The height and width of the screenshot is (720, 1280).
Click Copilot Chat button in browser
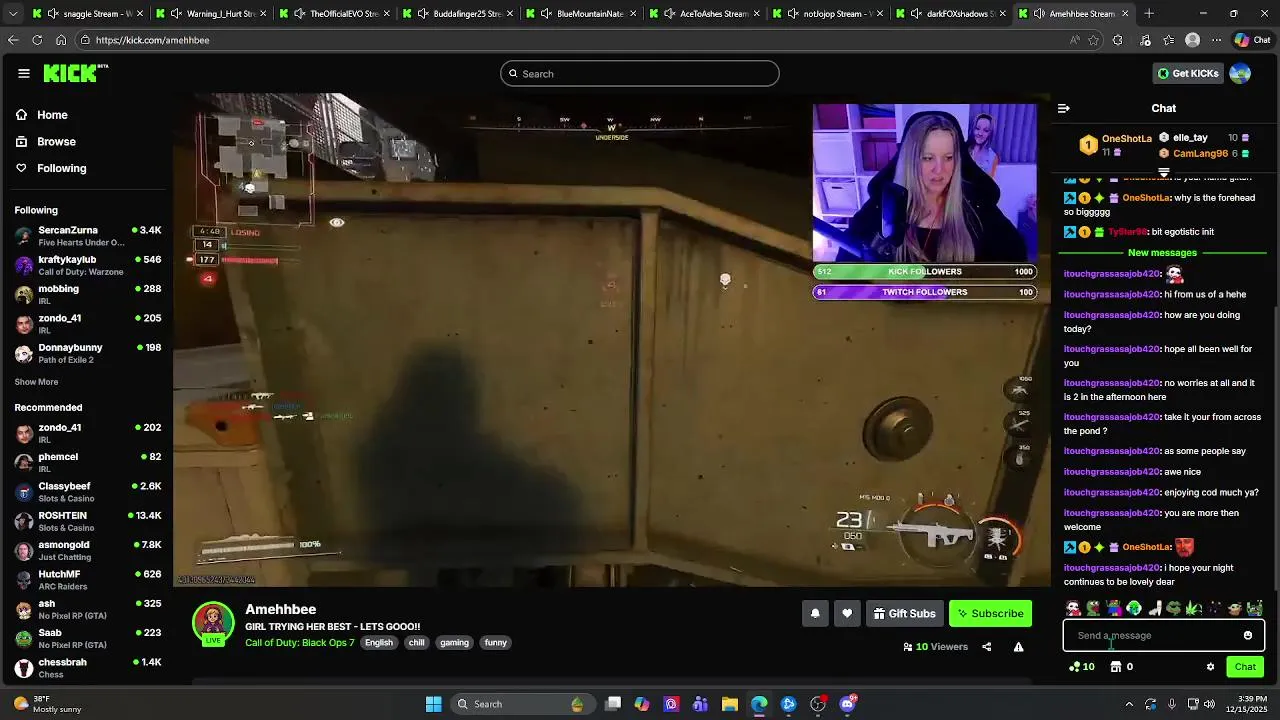[x=1252, y=40]
